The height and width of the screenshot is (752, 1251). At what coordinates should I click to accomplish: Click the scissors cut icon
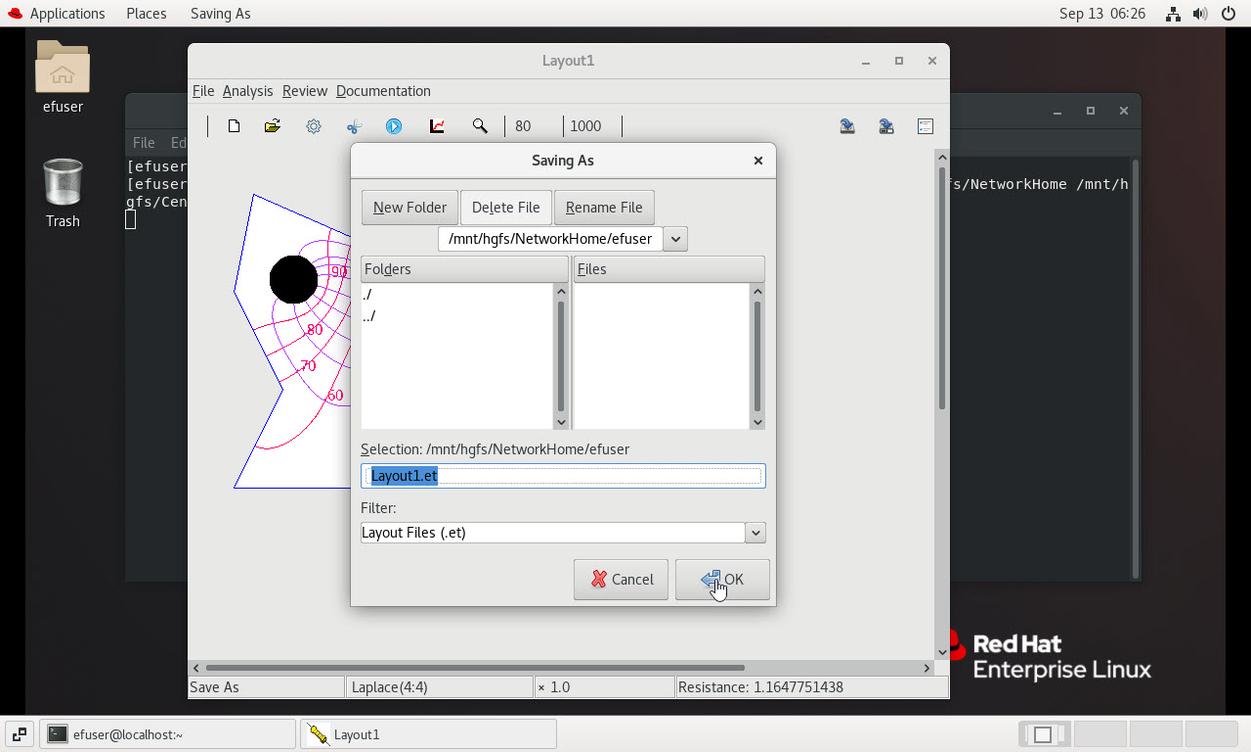pyautogui.click(x=354, y=126)
